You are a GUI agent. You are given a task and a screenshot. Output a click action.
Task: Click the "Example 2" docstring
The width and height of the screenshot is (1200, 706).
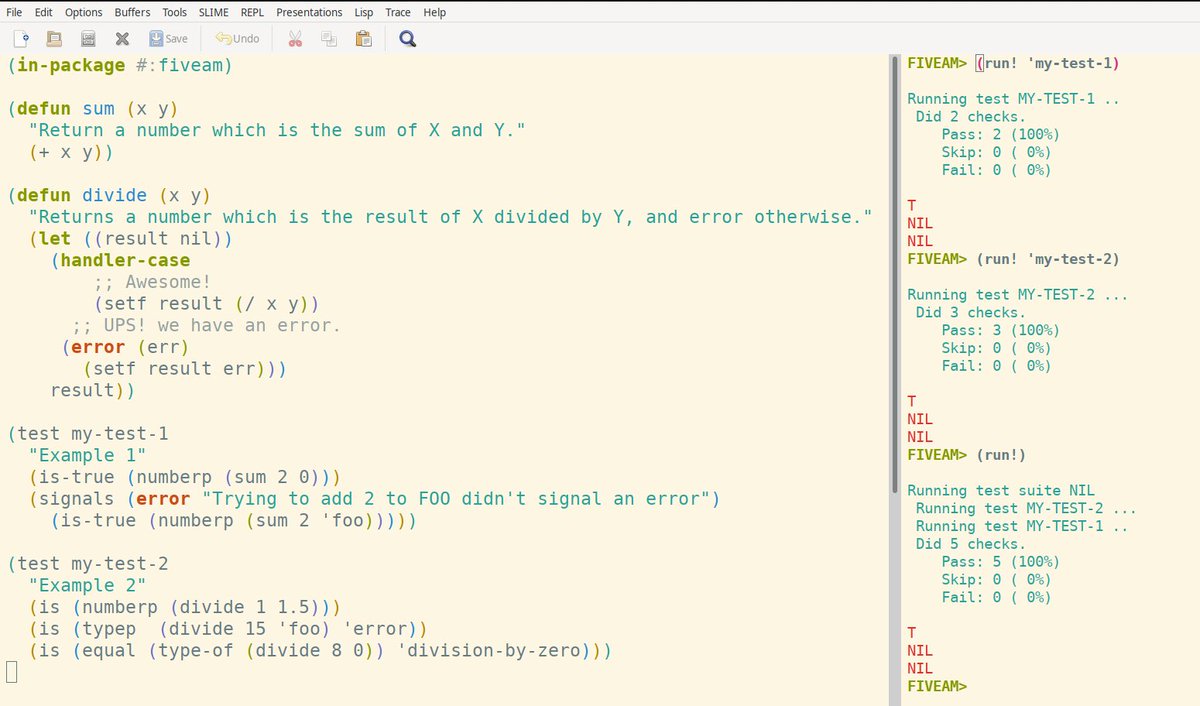pos(88,586)
